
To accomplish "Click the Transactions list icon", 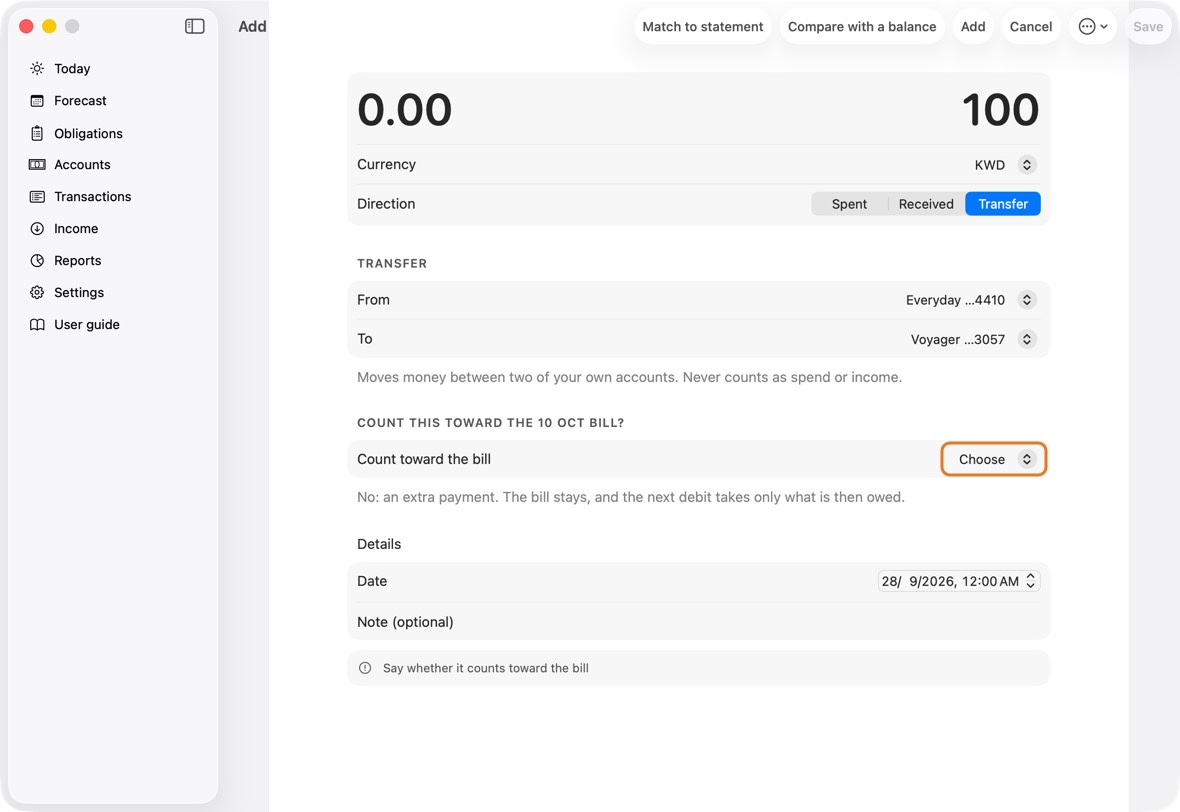I will tap(37, 196).
